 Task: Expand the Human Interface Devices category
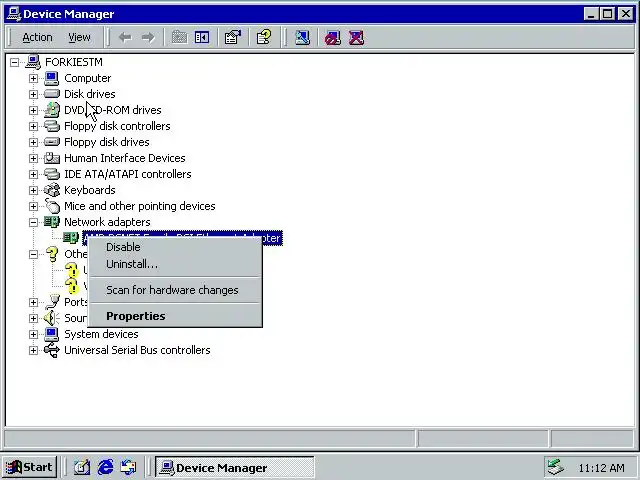coord(33,158)
